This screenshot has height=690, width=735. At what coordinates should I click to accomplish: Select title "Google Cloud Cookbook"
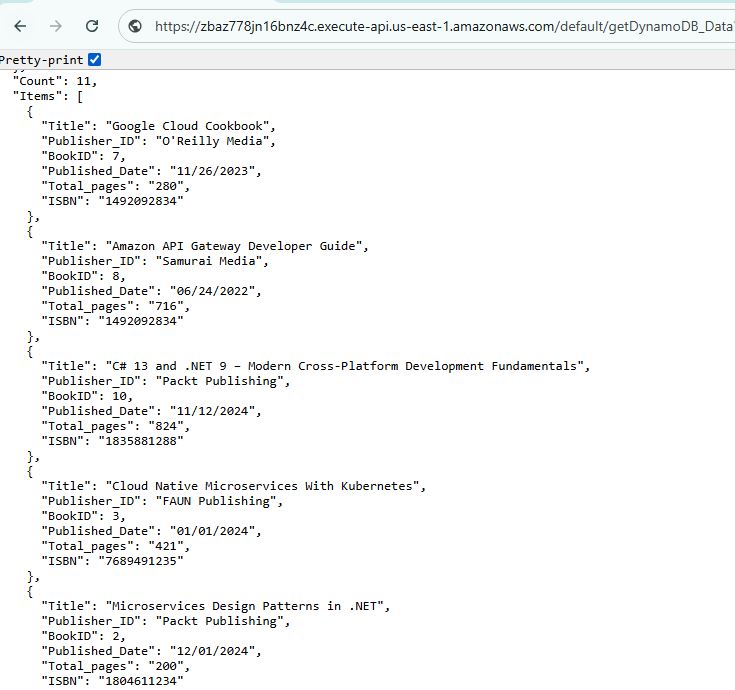tap(188, 126)
